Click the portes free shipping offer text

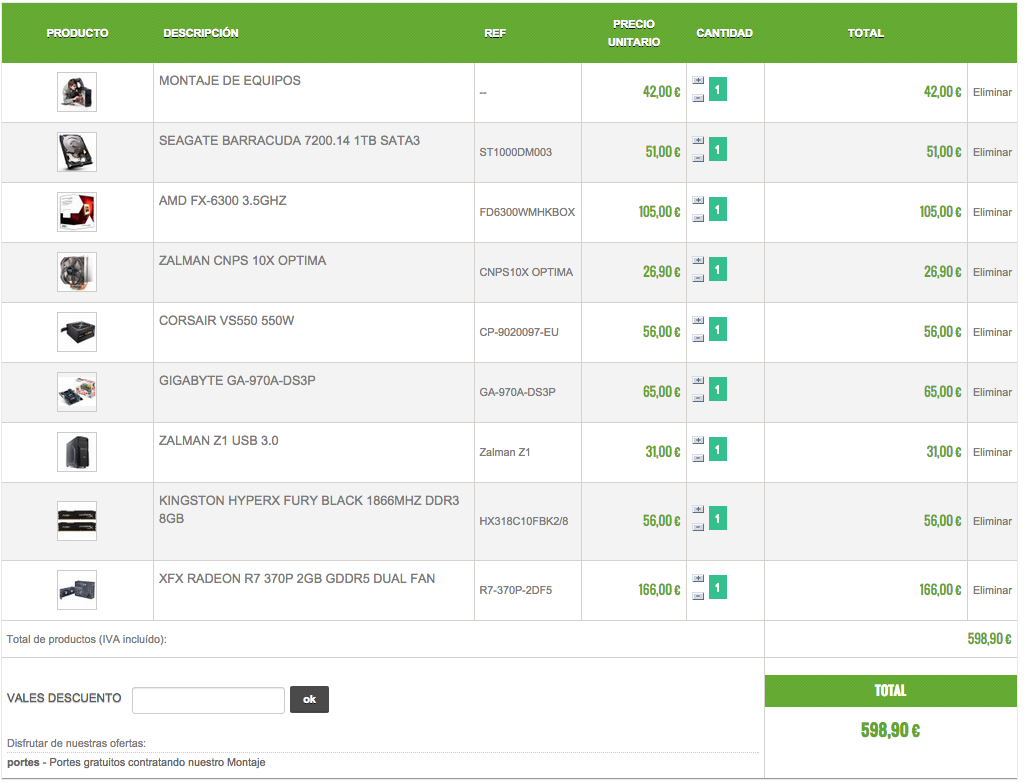pos(136,763)
